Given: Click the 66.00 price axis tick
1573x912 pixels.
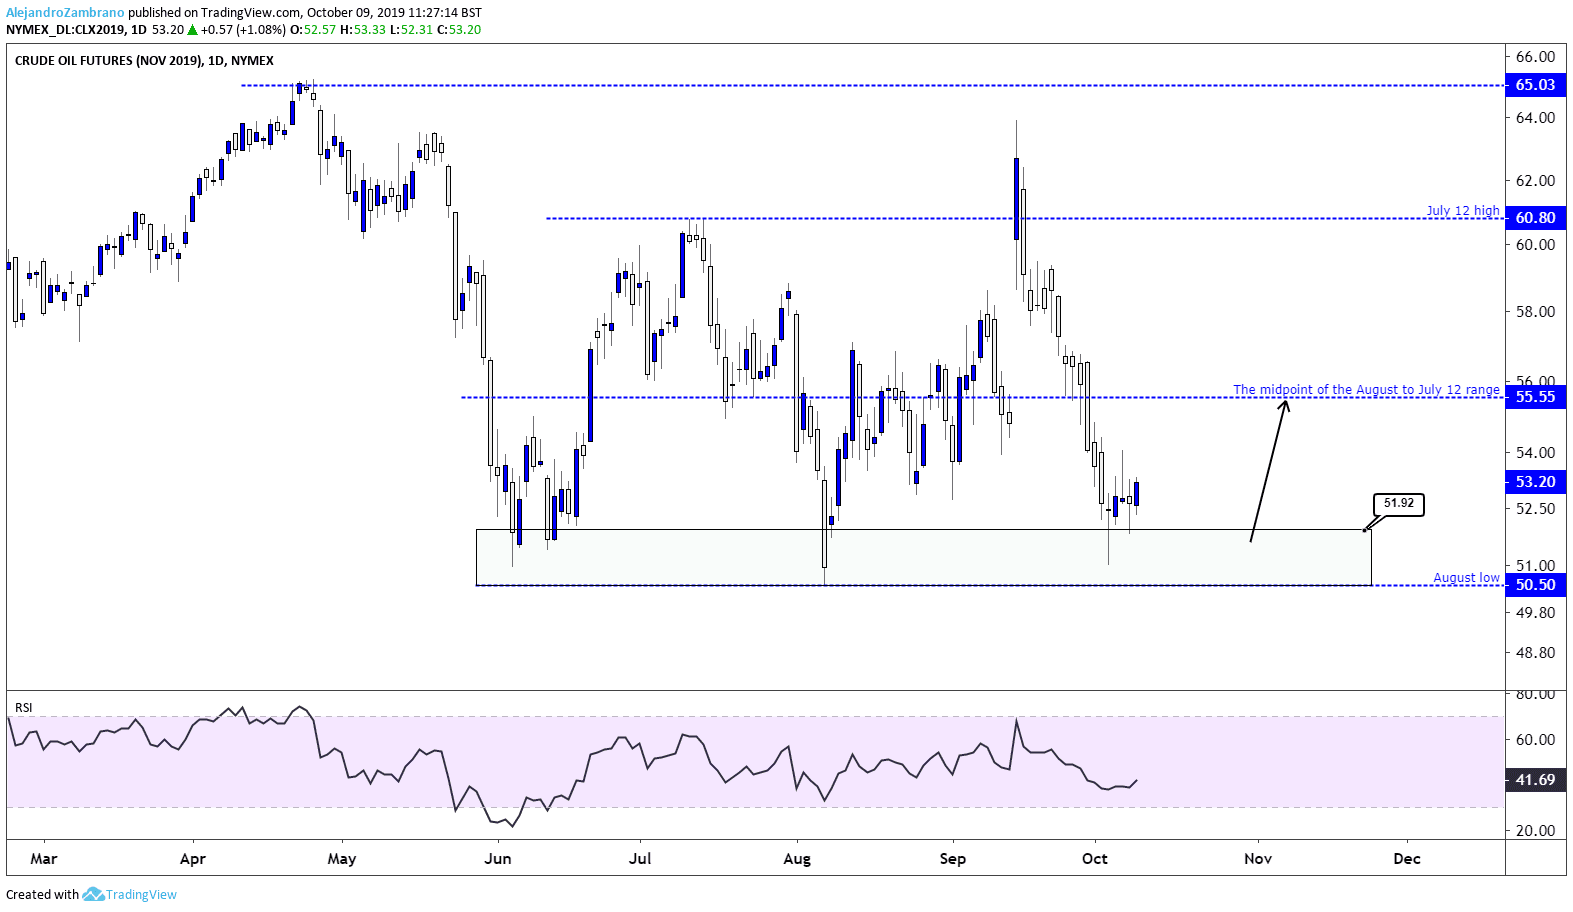Looking at the screenshot, I should coord(1535,57).
